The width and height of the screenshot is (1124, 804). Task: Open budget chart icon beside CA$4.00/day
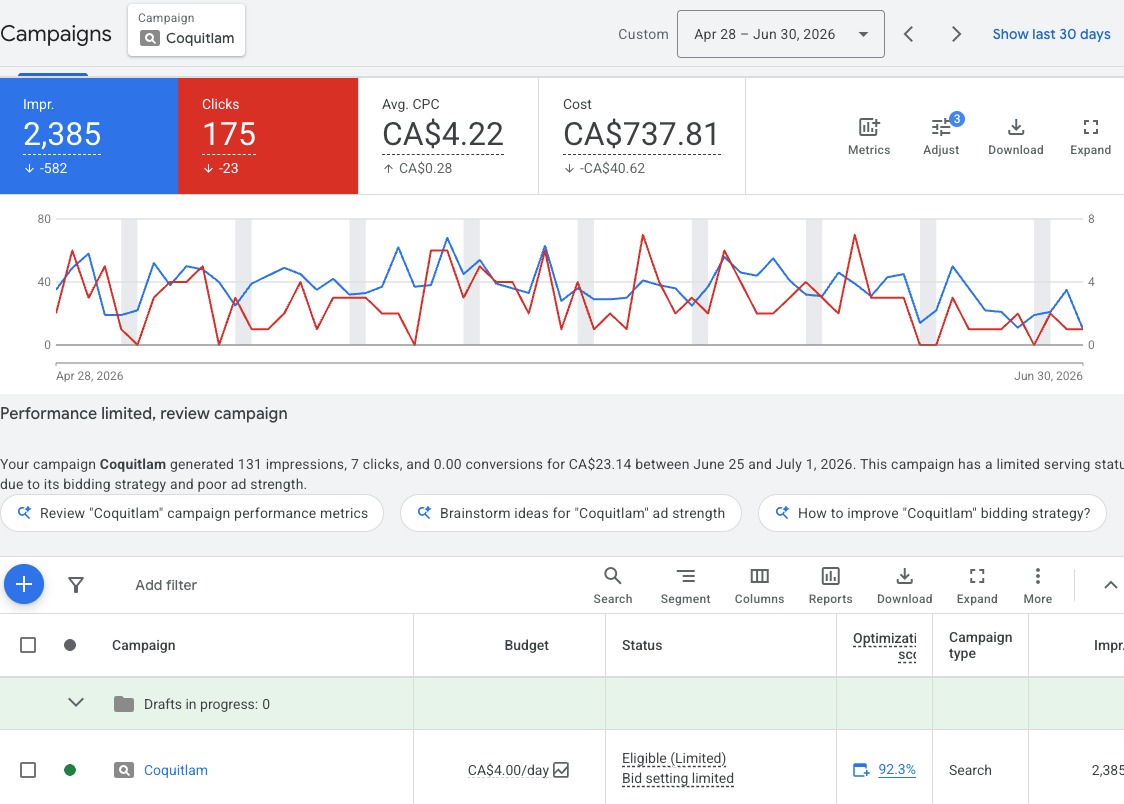click(x=561, y=770)
